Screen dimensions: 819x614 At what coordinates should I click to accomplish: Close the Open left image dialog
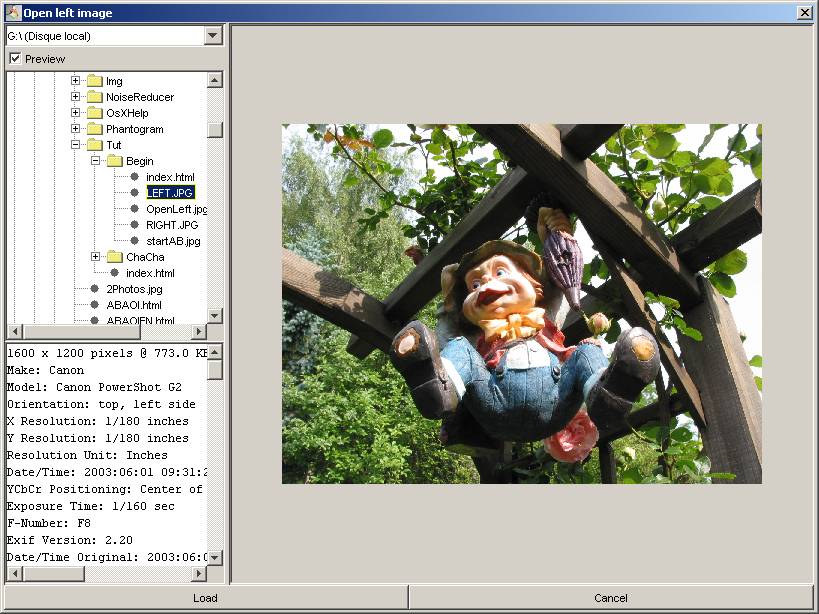click(x=805, y=13)
